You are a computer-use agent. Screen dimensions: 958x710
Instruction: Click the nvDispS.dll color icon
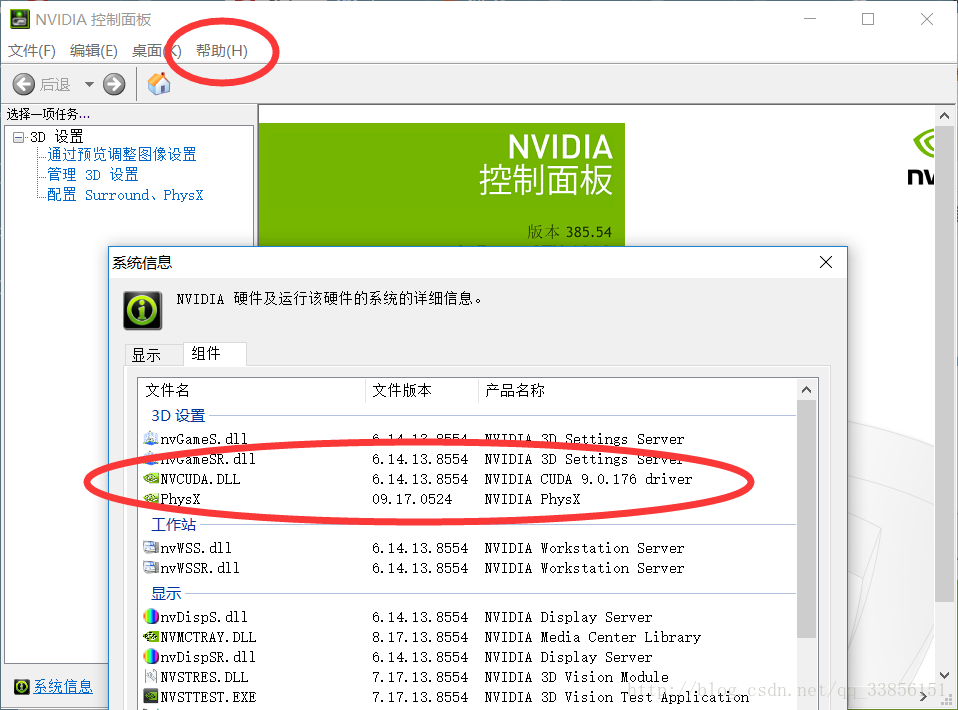[x=150, y=617]
